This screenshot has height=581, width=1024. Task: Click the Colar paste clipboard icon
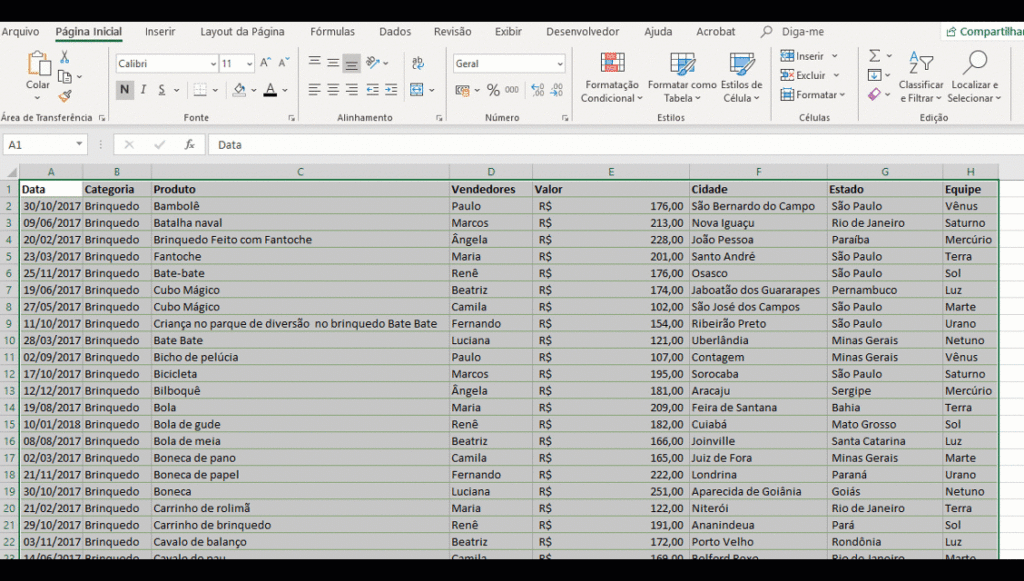pos(38,65)
